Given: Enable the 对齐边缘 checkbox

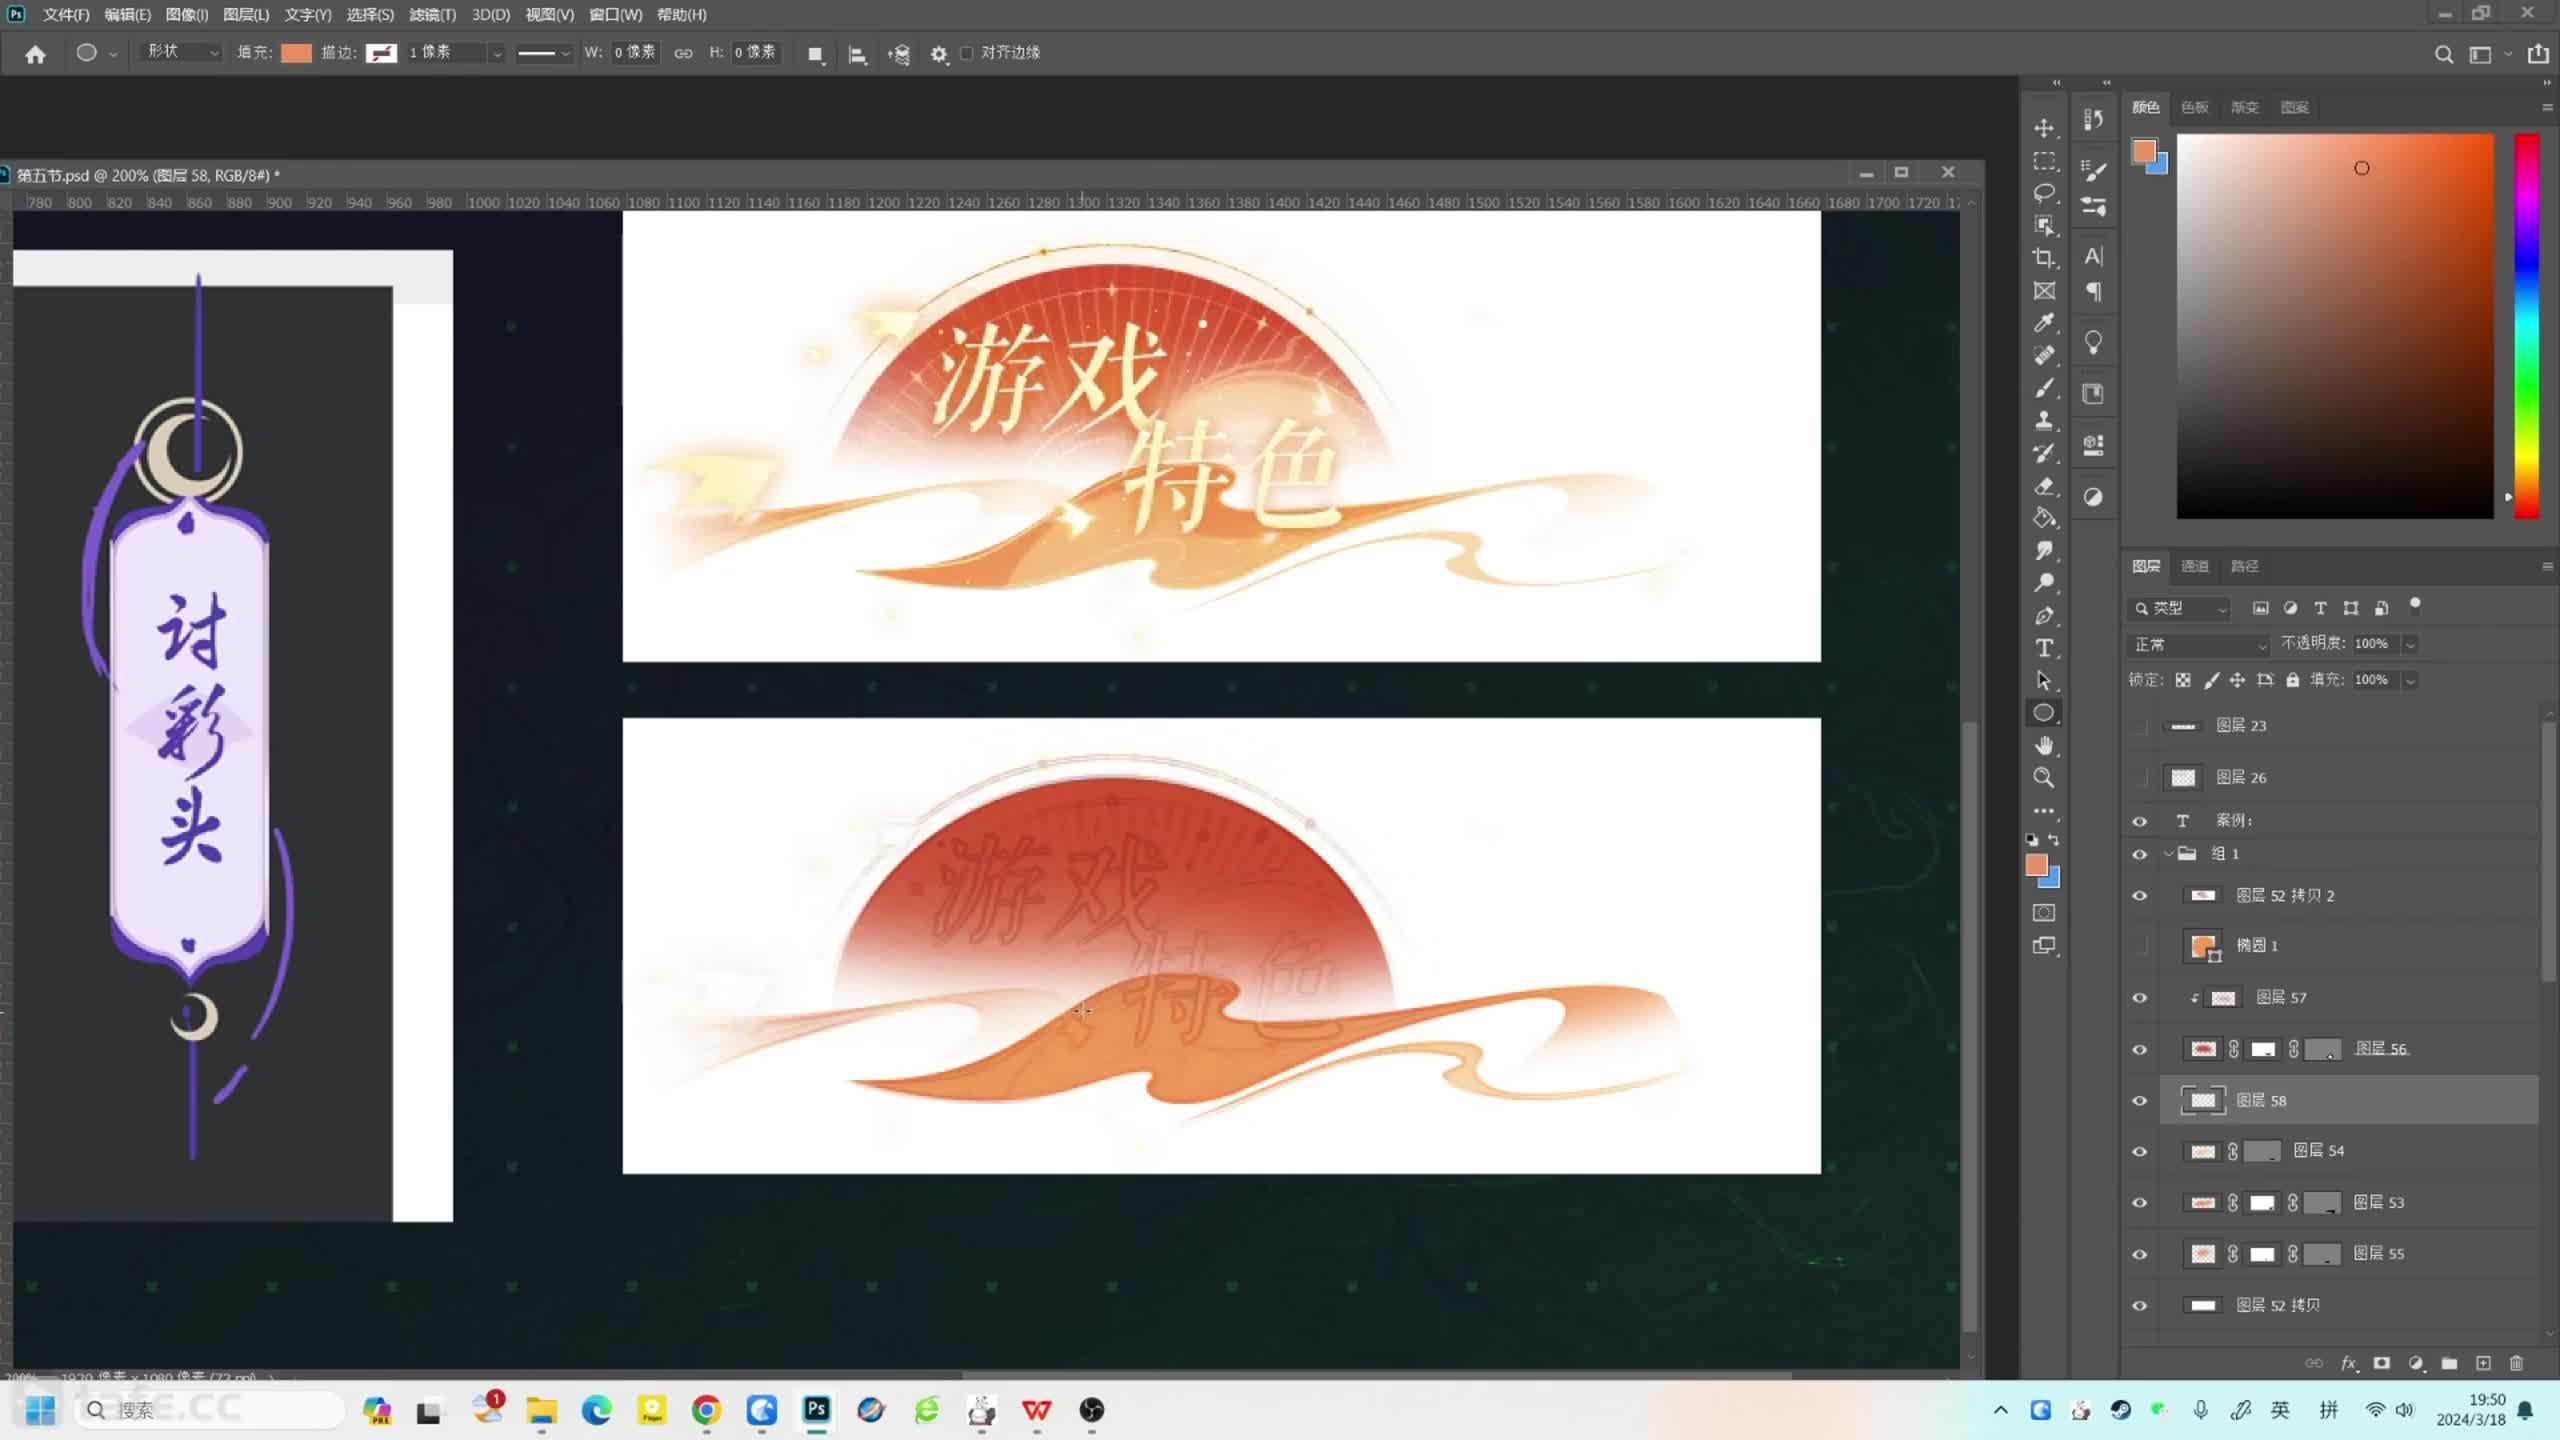Looking at the screenshot, I should (x=966, y=53).
